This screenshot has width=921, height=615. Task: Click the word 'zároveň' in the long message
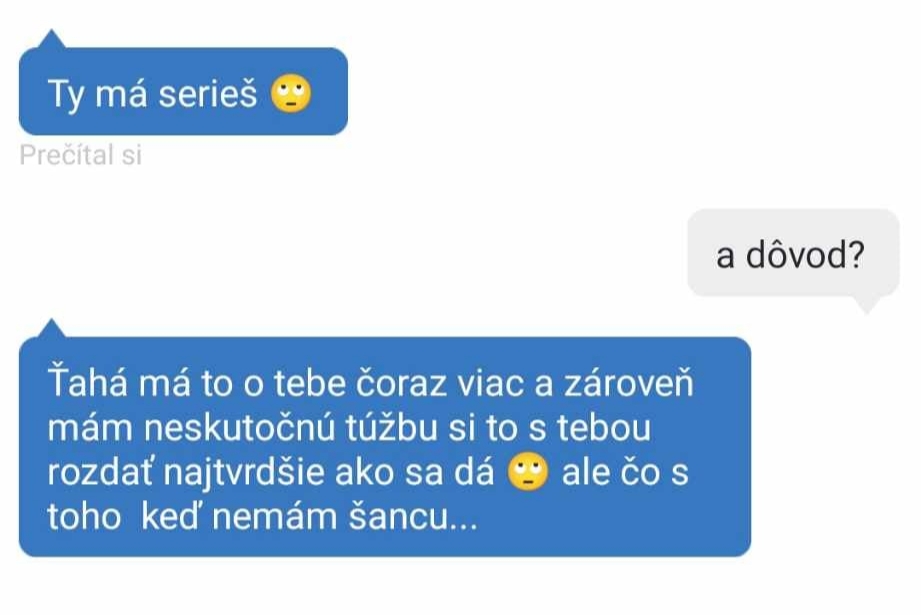(629, 383)
